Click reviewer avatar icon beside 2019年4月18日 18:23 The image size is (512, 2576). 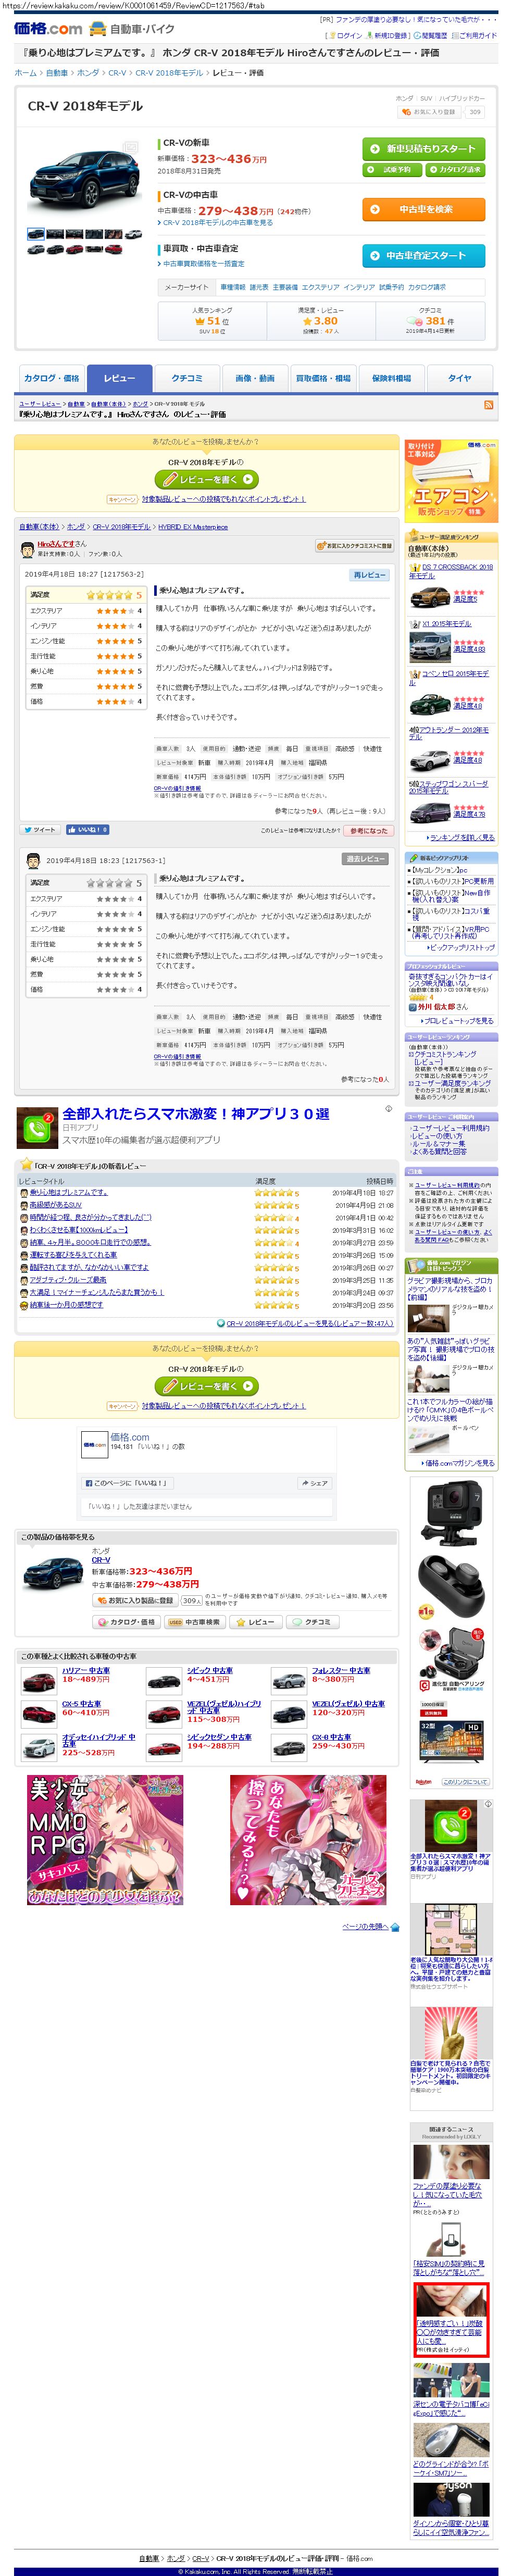(x=33, y=860)
